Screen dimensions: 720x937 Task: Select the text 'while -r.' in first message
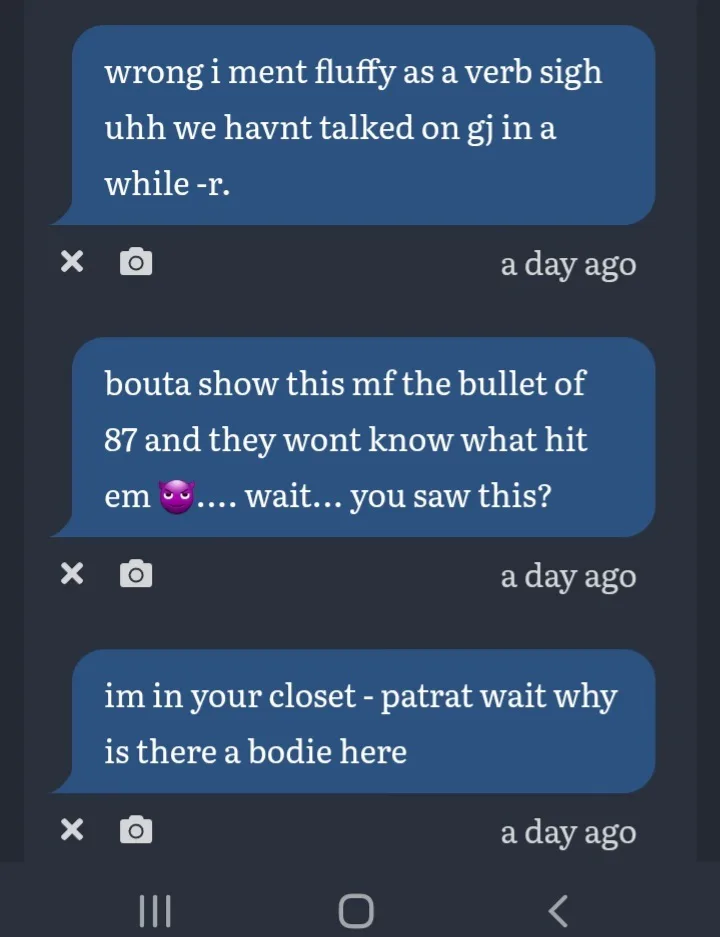coord(167,183)
